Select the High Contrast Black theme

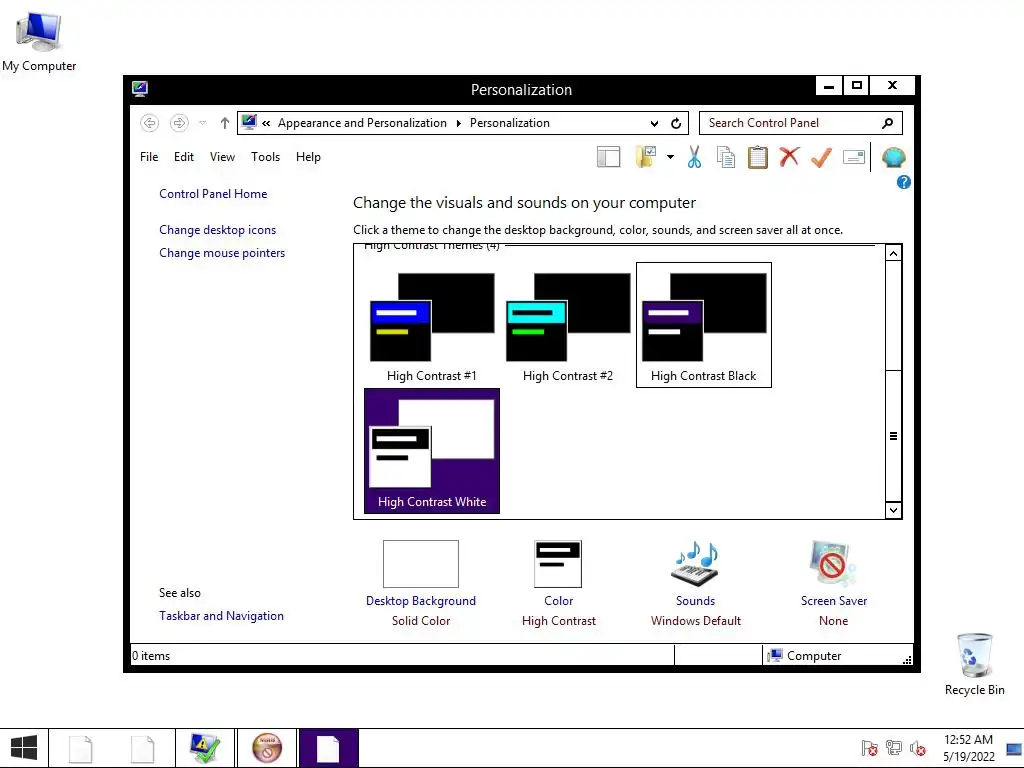tap(703, 325)
